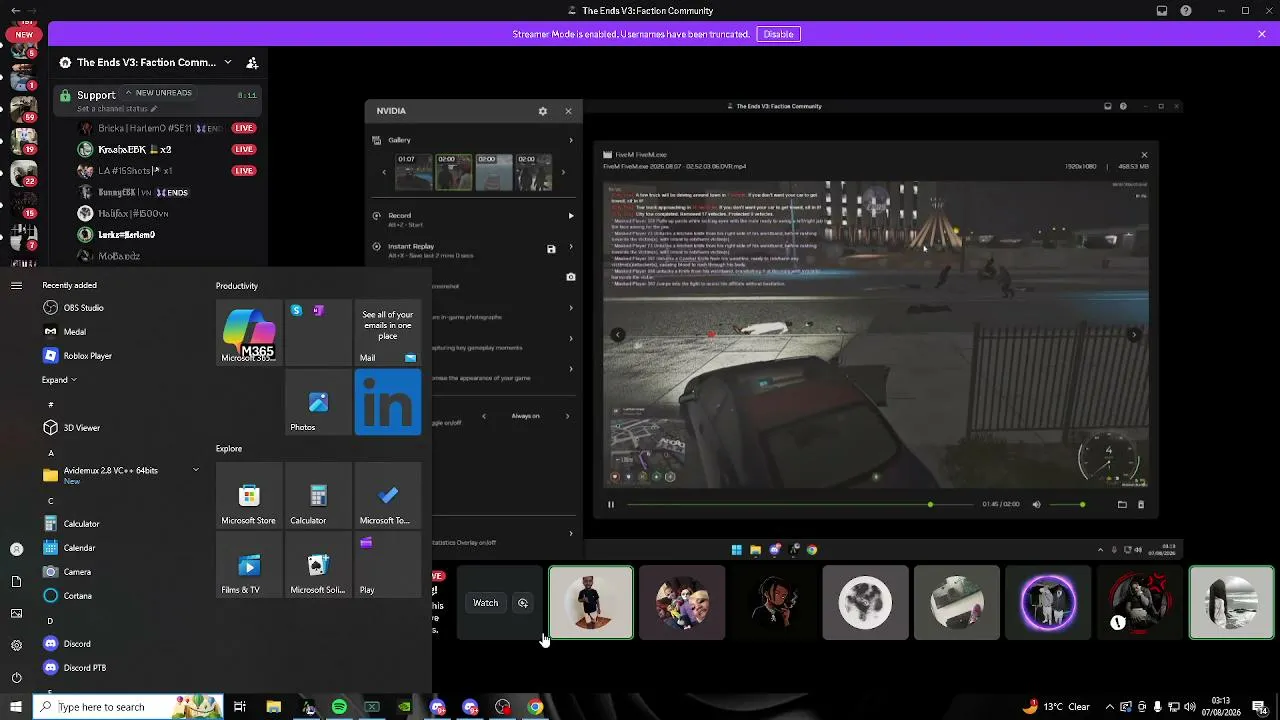
Task: Open the LinkedIn tile
Action: tap(388, 402)
